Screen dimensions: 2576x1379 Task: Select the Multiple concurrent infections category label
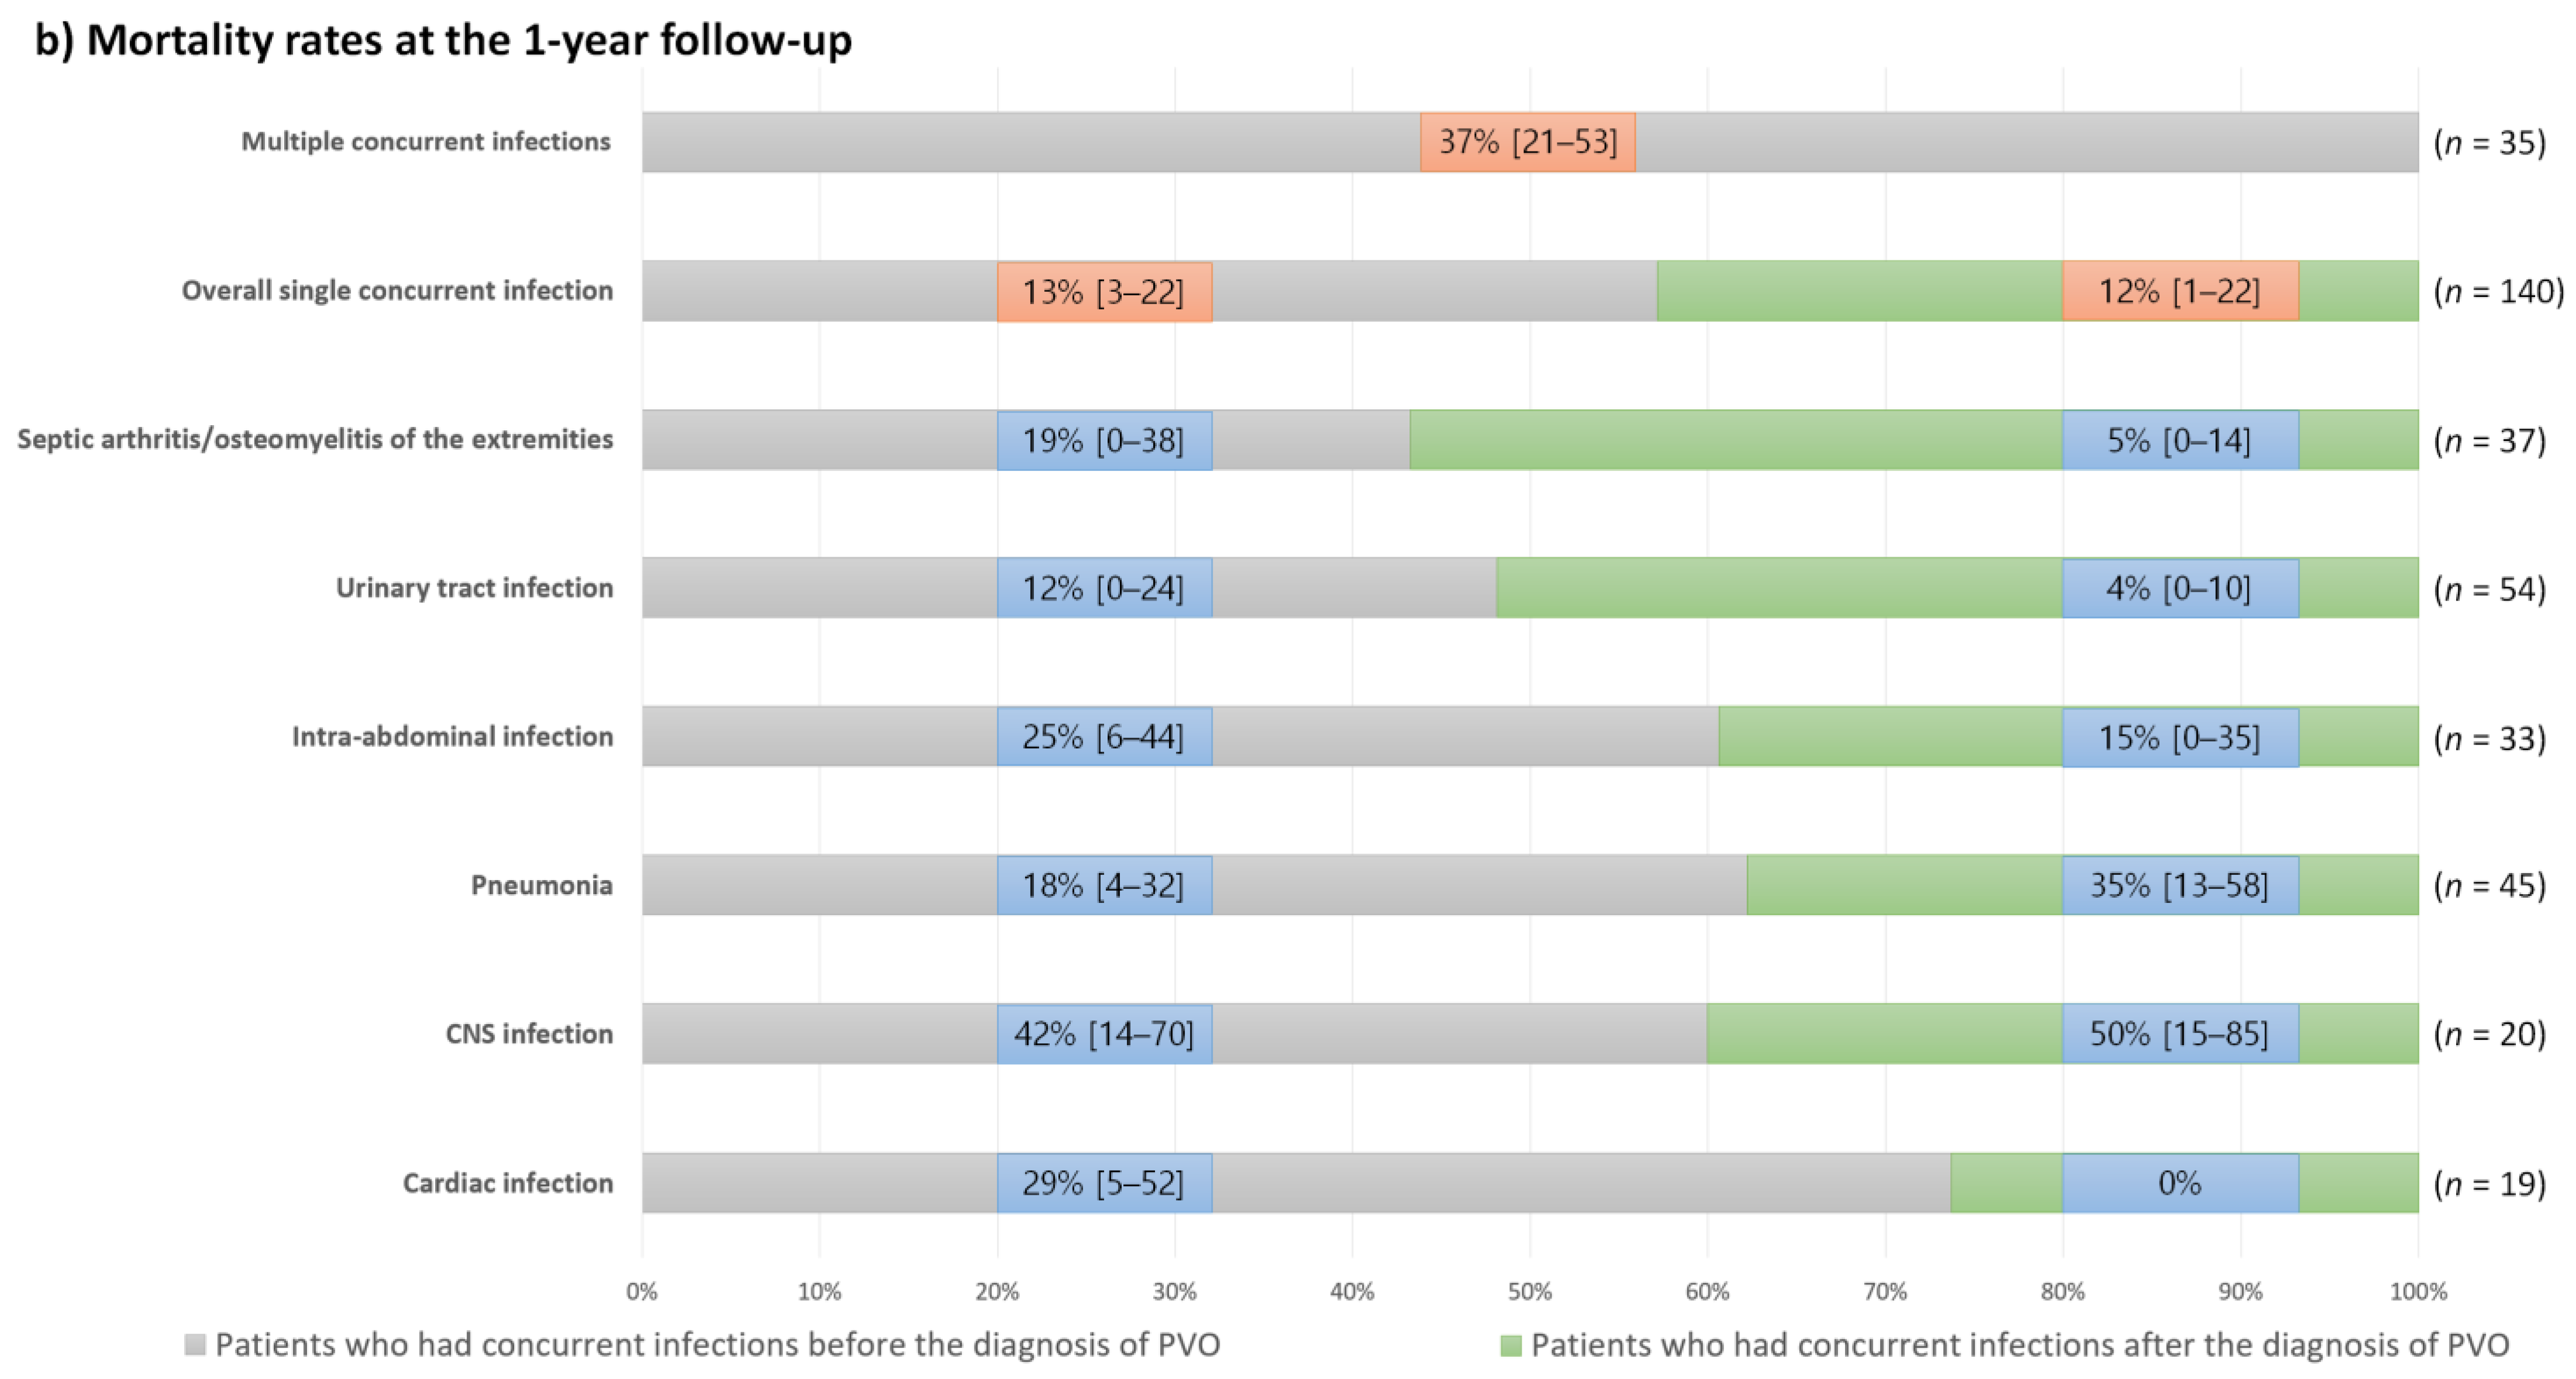point(426,141)
